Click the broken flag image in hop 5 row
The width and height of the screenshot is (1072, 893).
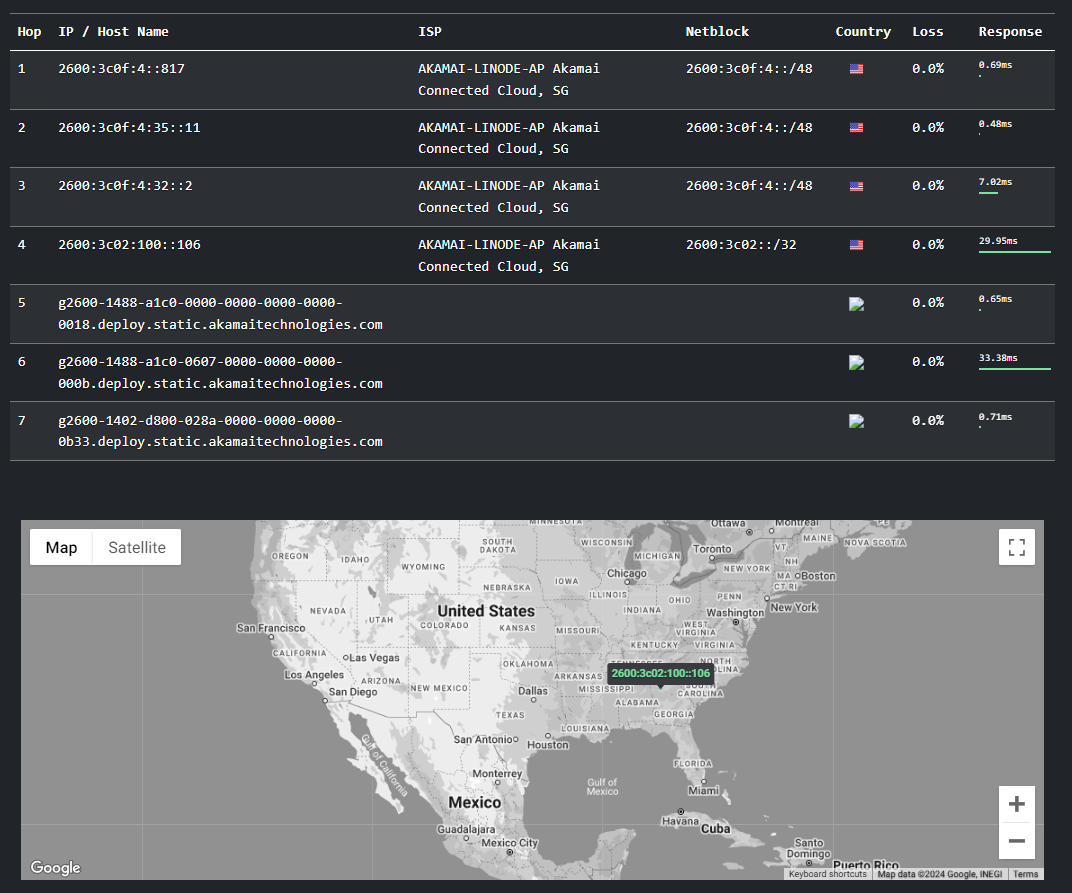point(856,304)
